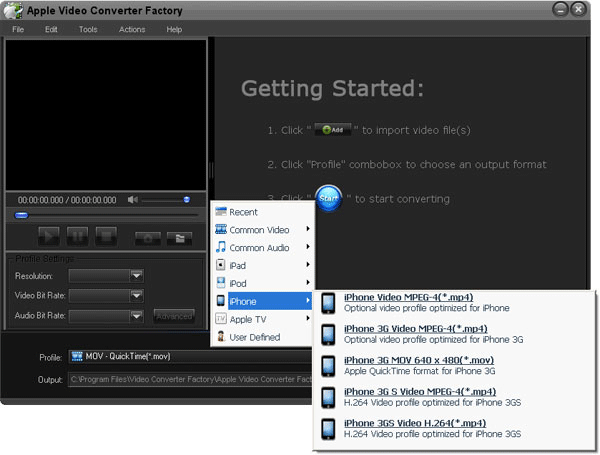Choose iPhone 3GS Video H.264 profile
The width and height of the screenshot is (600, 455).
[408, 423]
